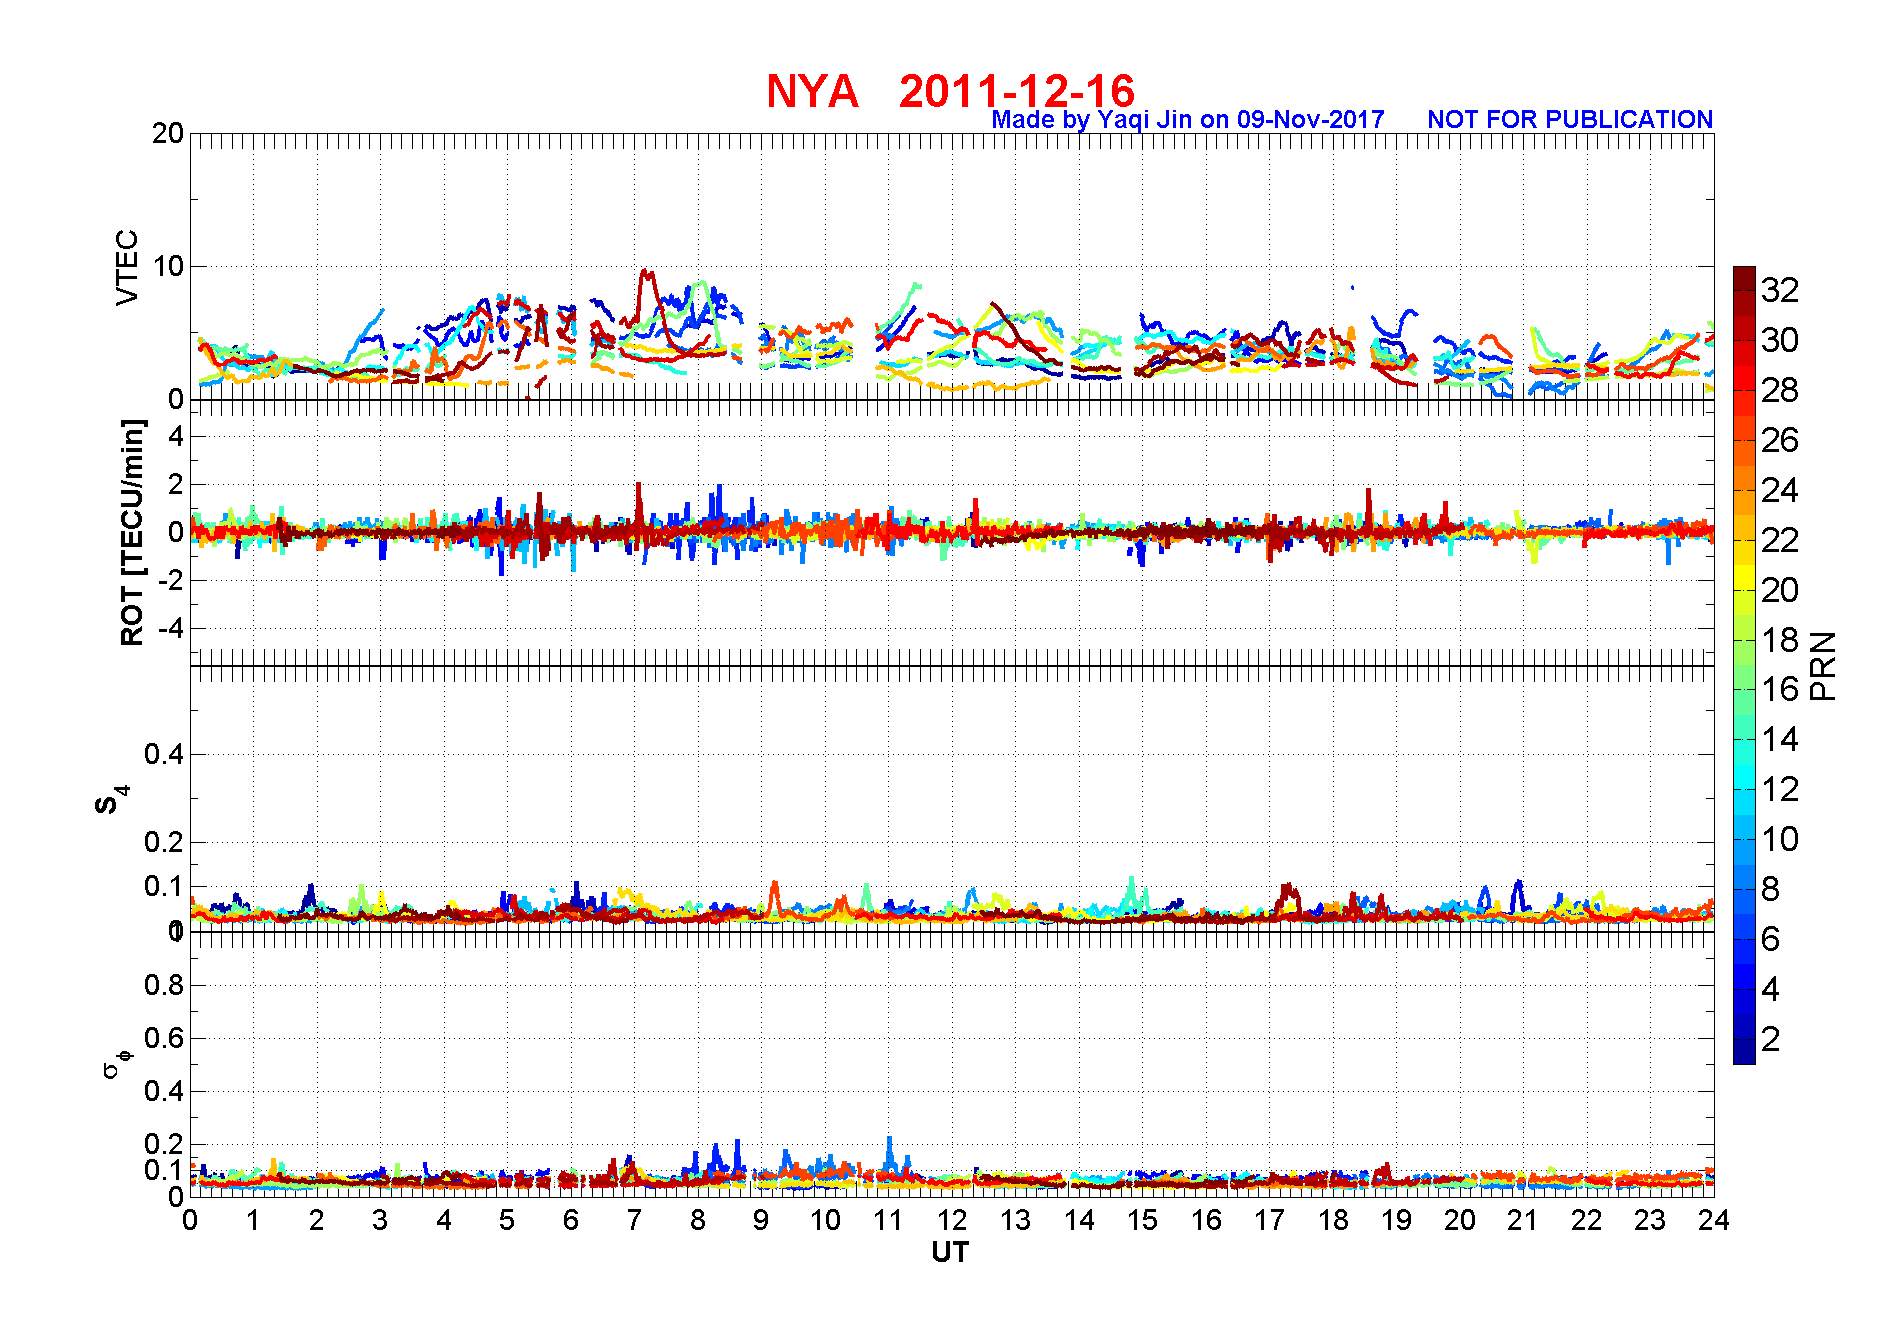Click UT axis tick label 17
Screen dimensions: 1904x1330
[x=1269, y=1220]
